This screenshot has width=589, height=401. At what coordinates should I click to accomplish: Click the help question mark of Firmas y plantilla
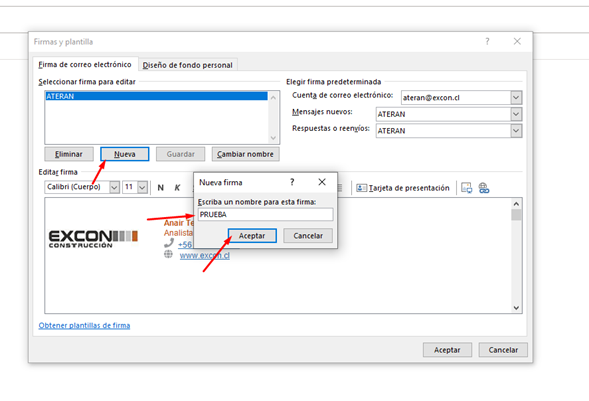487,41
